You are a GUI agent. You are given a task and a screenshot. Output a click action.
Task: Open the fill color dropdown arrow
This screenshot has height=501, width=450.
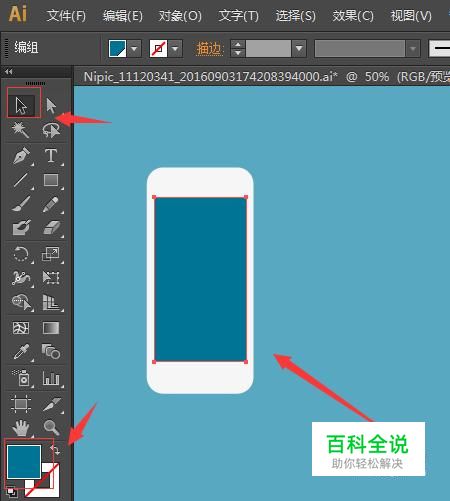[x=134, y=49]
